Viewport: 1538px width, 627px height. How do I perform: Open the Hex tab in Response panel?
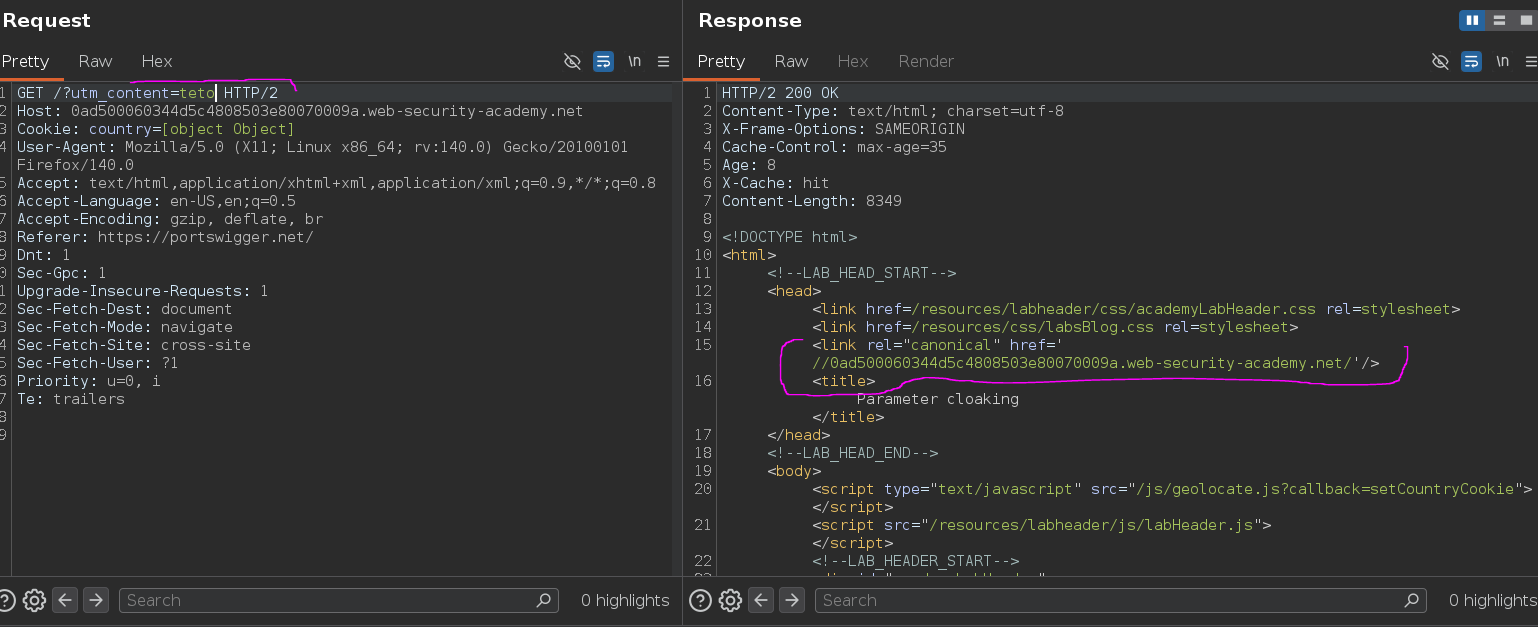pyautogui.click(x=853, y=61)
